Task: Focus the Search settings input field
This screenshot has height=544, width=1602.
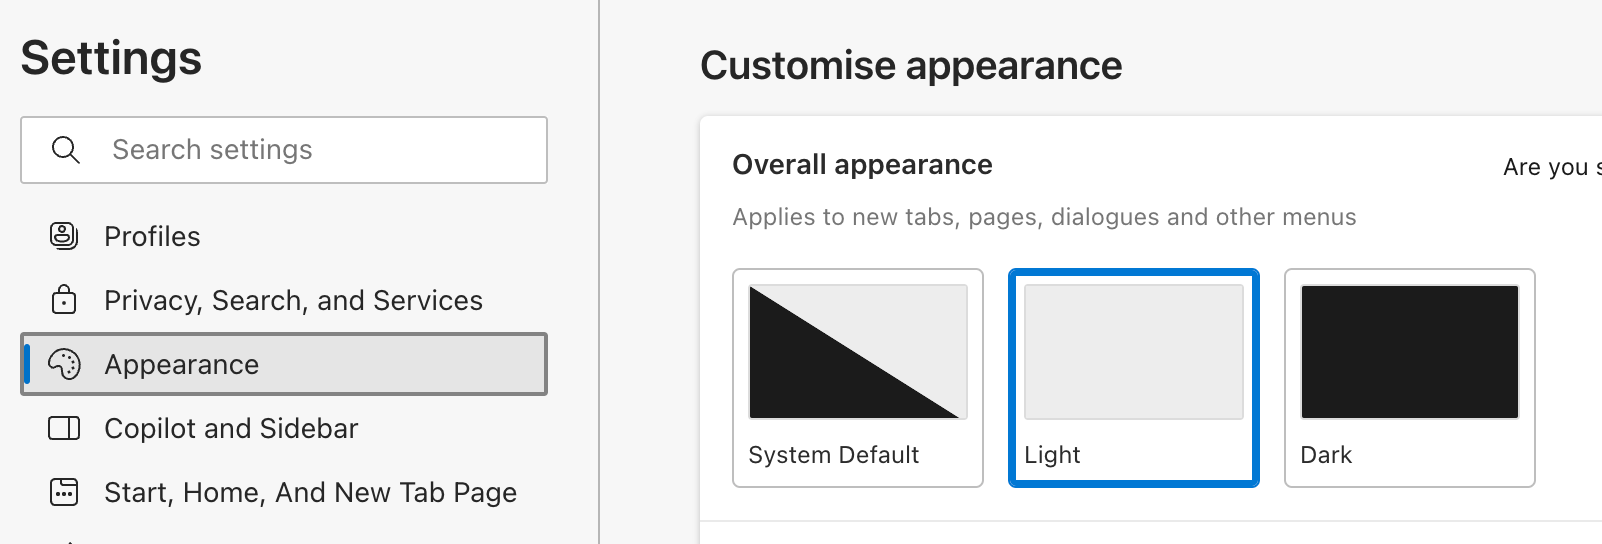Action: pos(284,150)
